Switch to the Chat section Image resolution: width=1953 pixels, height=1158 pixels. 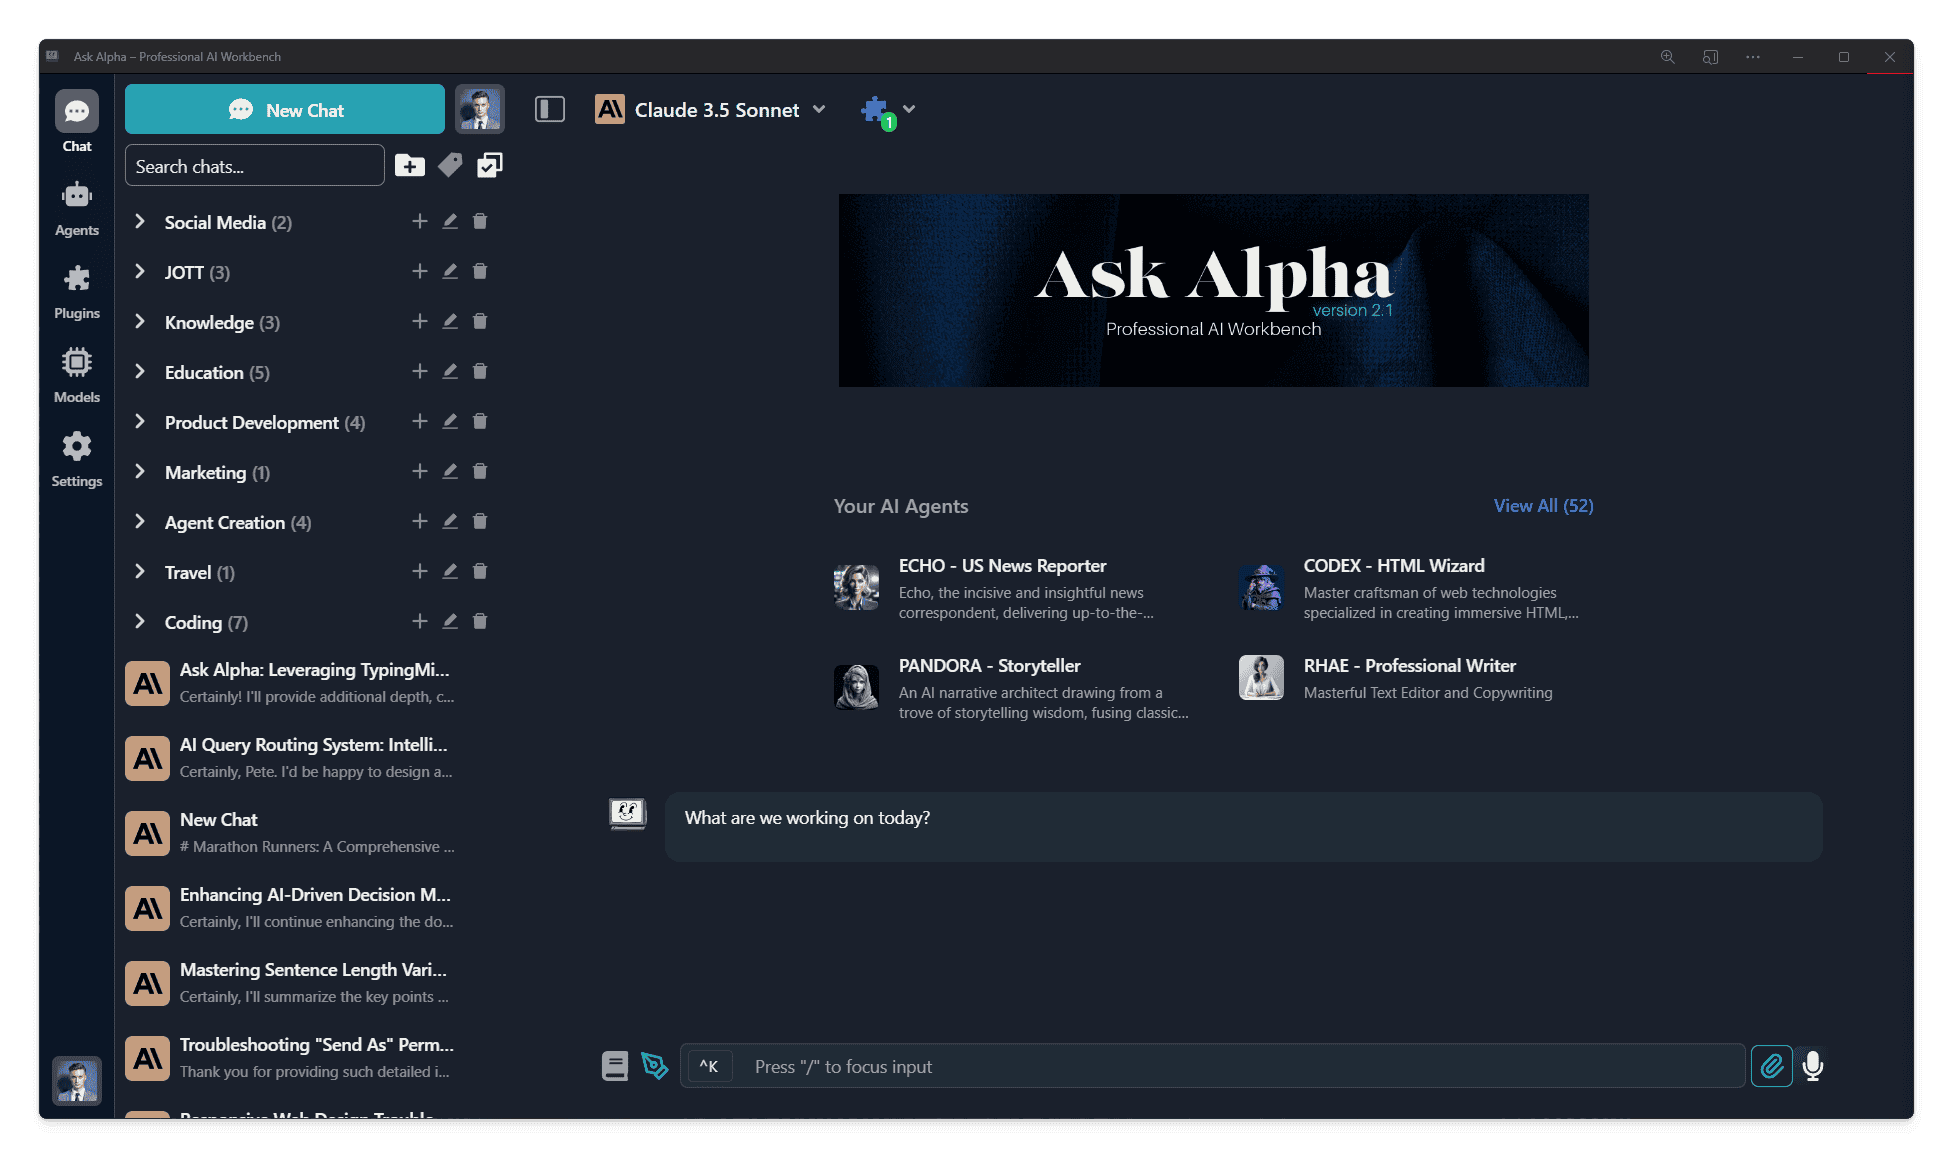(77, 122)
